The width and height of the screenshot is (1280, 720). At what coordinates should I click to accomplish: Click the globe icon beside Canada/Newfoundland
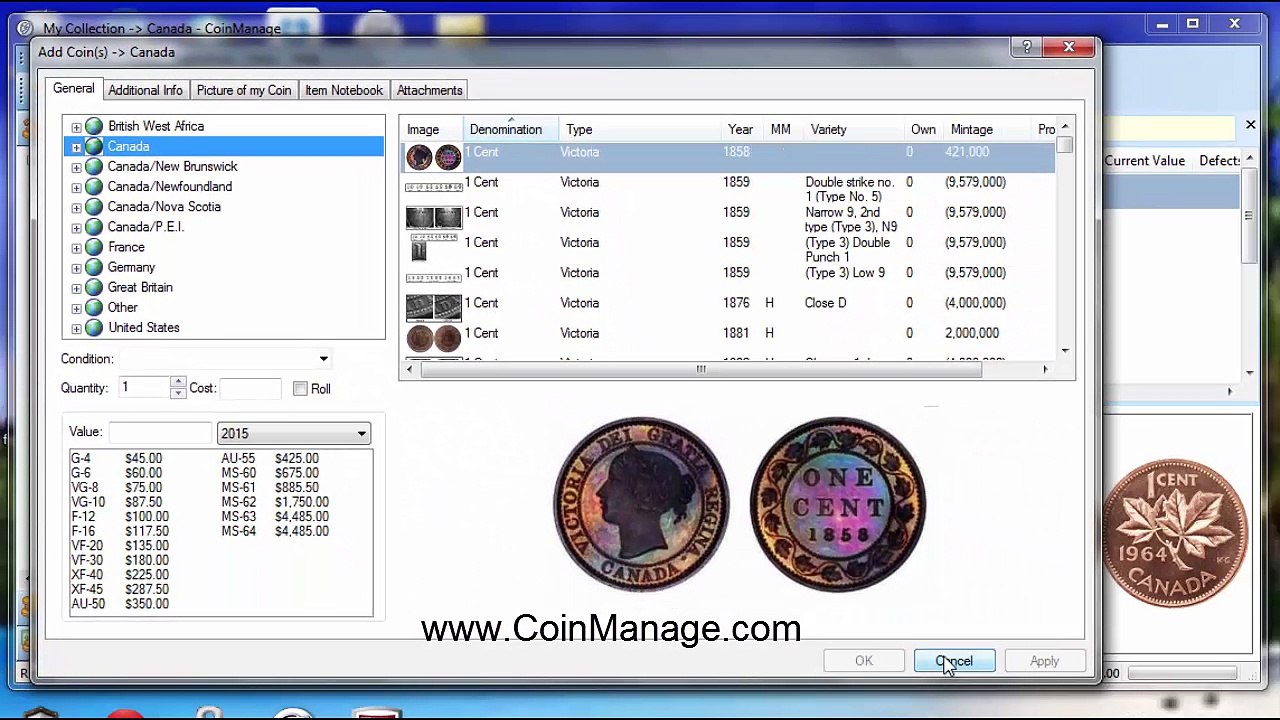(x=94, y=186)
